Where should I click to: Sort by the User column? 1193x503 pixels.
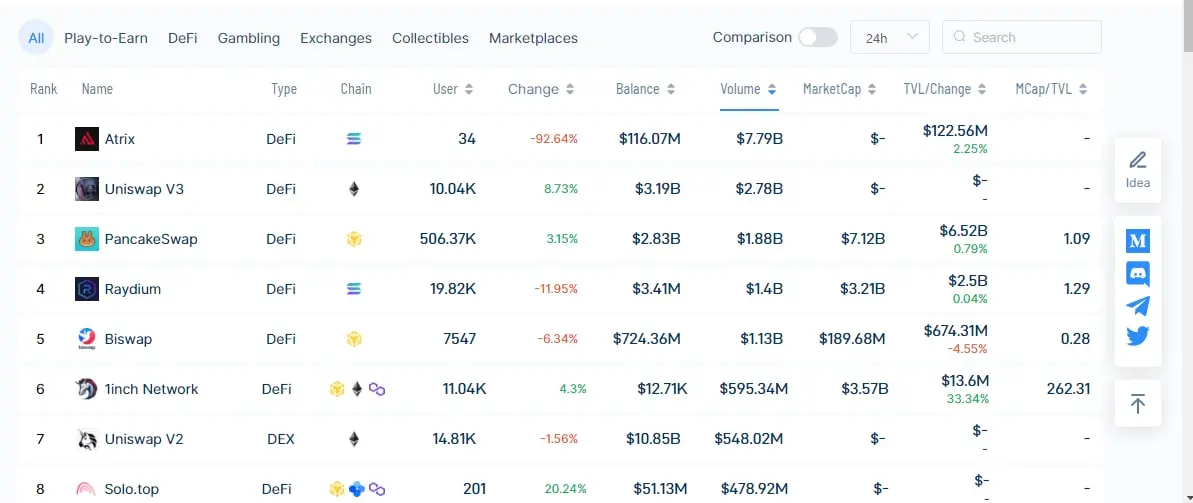(453, 89)
